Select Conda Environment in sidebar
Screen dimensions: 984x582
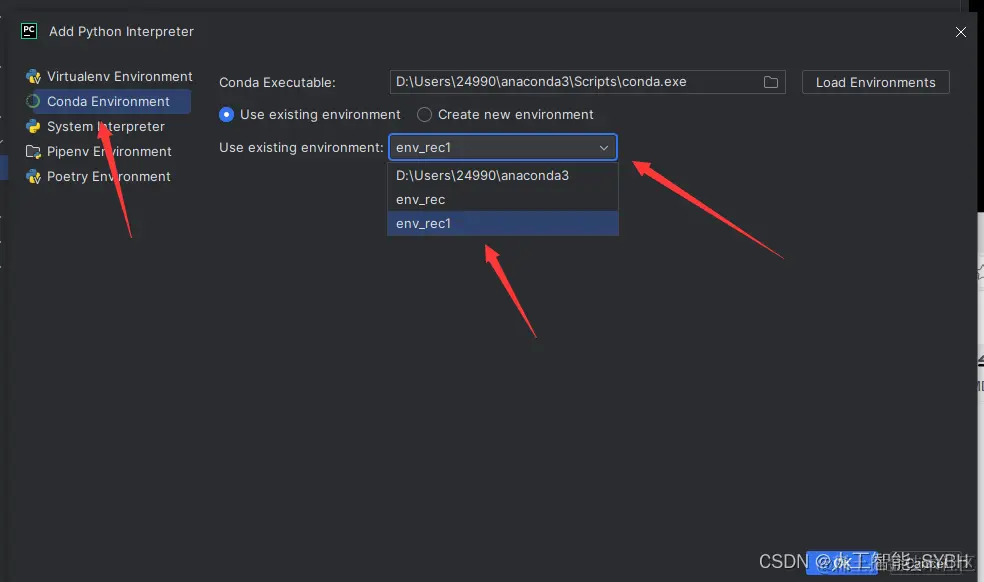107,101
